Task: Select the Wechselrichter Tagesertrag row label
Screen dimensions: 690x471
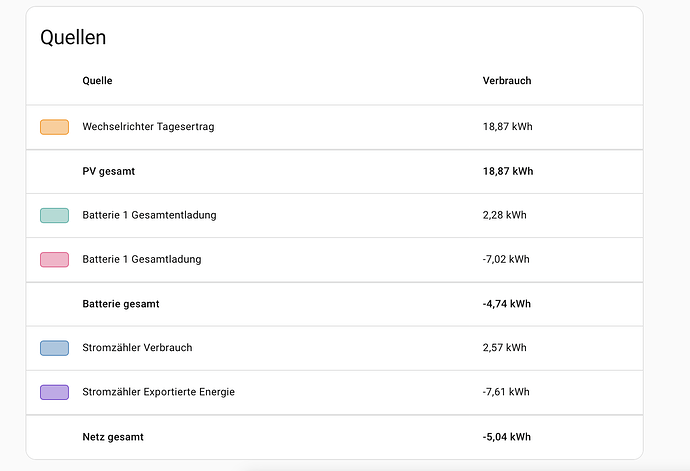Action: point(148,127)
